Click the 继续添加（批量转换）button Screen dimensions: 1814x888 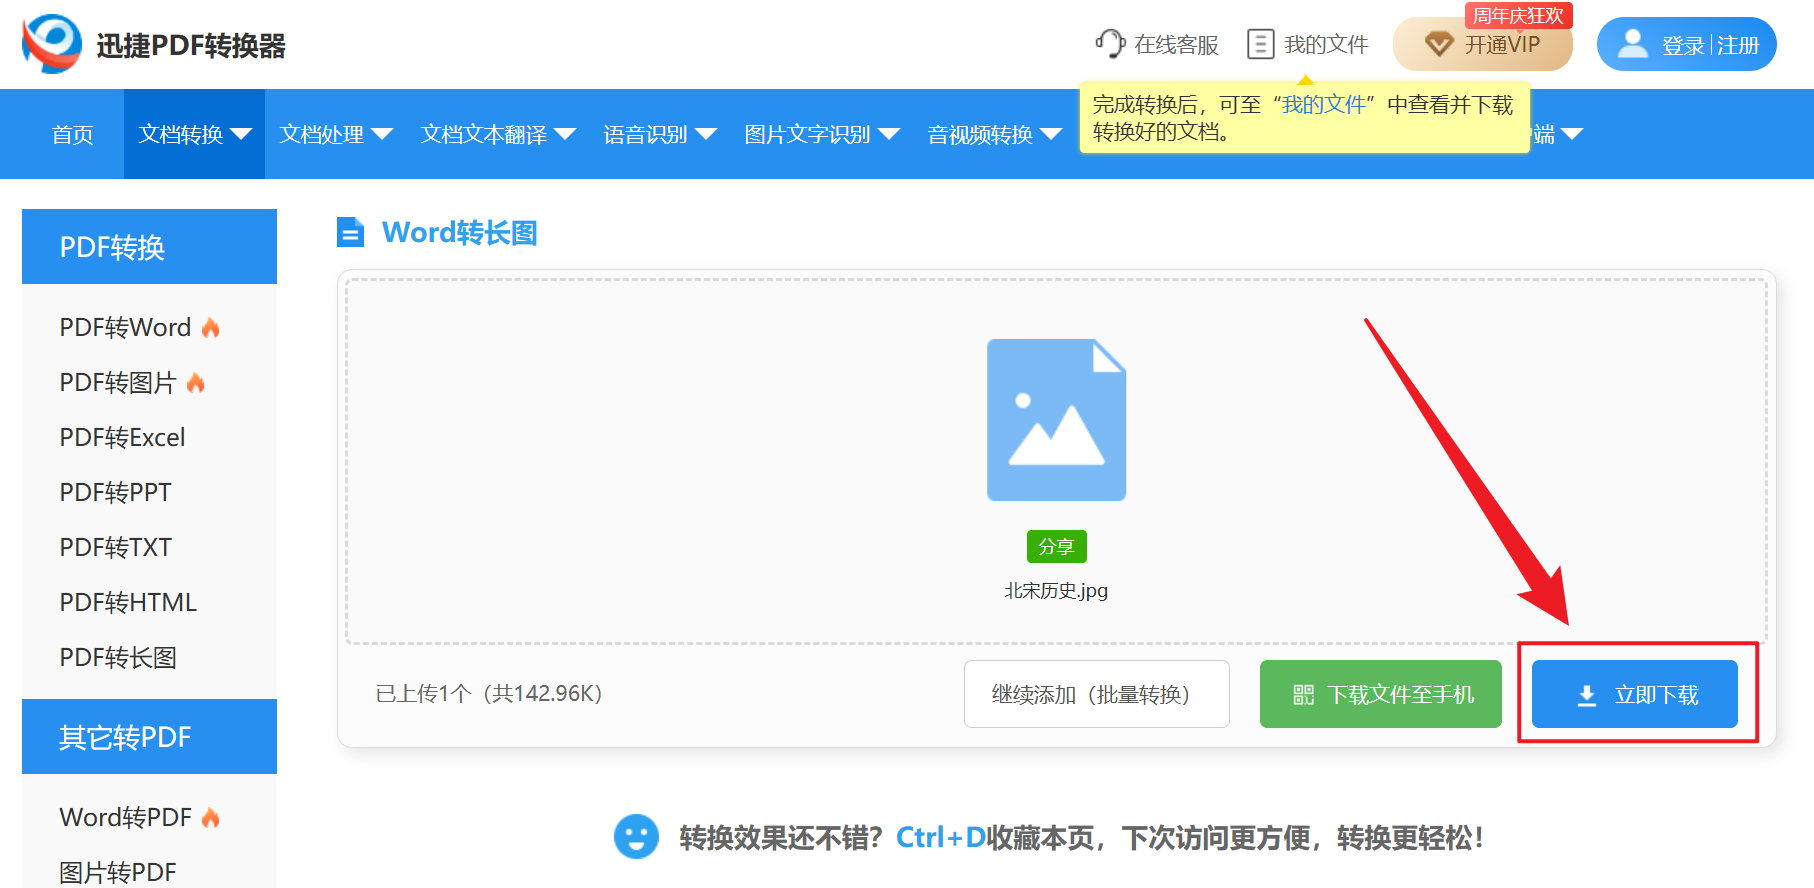click(x=1097, y=694)
